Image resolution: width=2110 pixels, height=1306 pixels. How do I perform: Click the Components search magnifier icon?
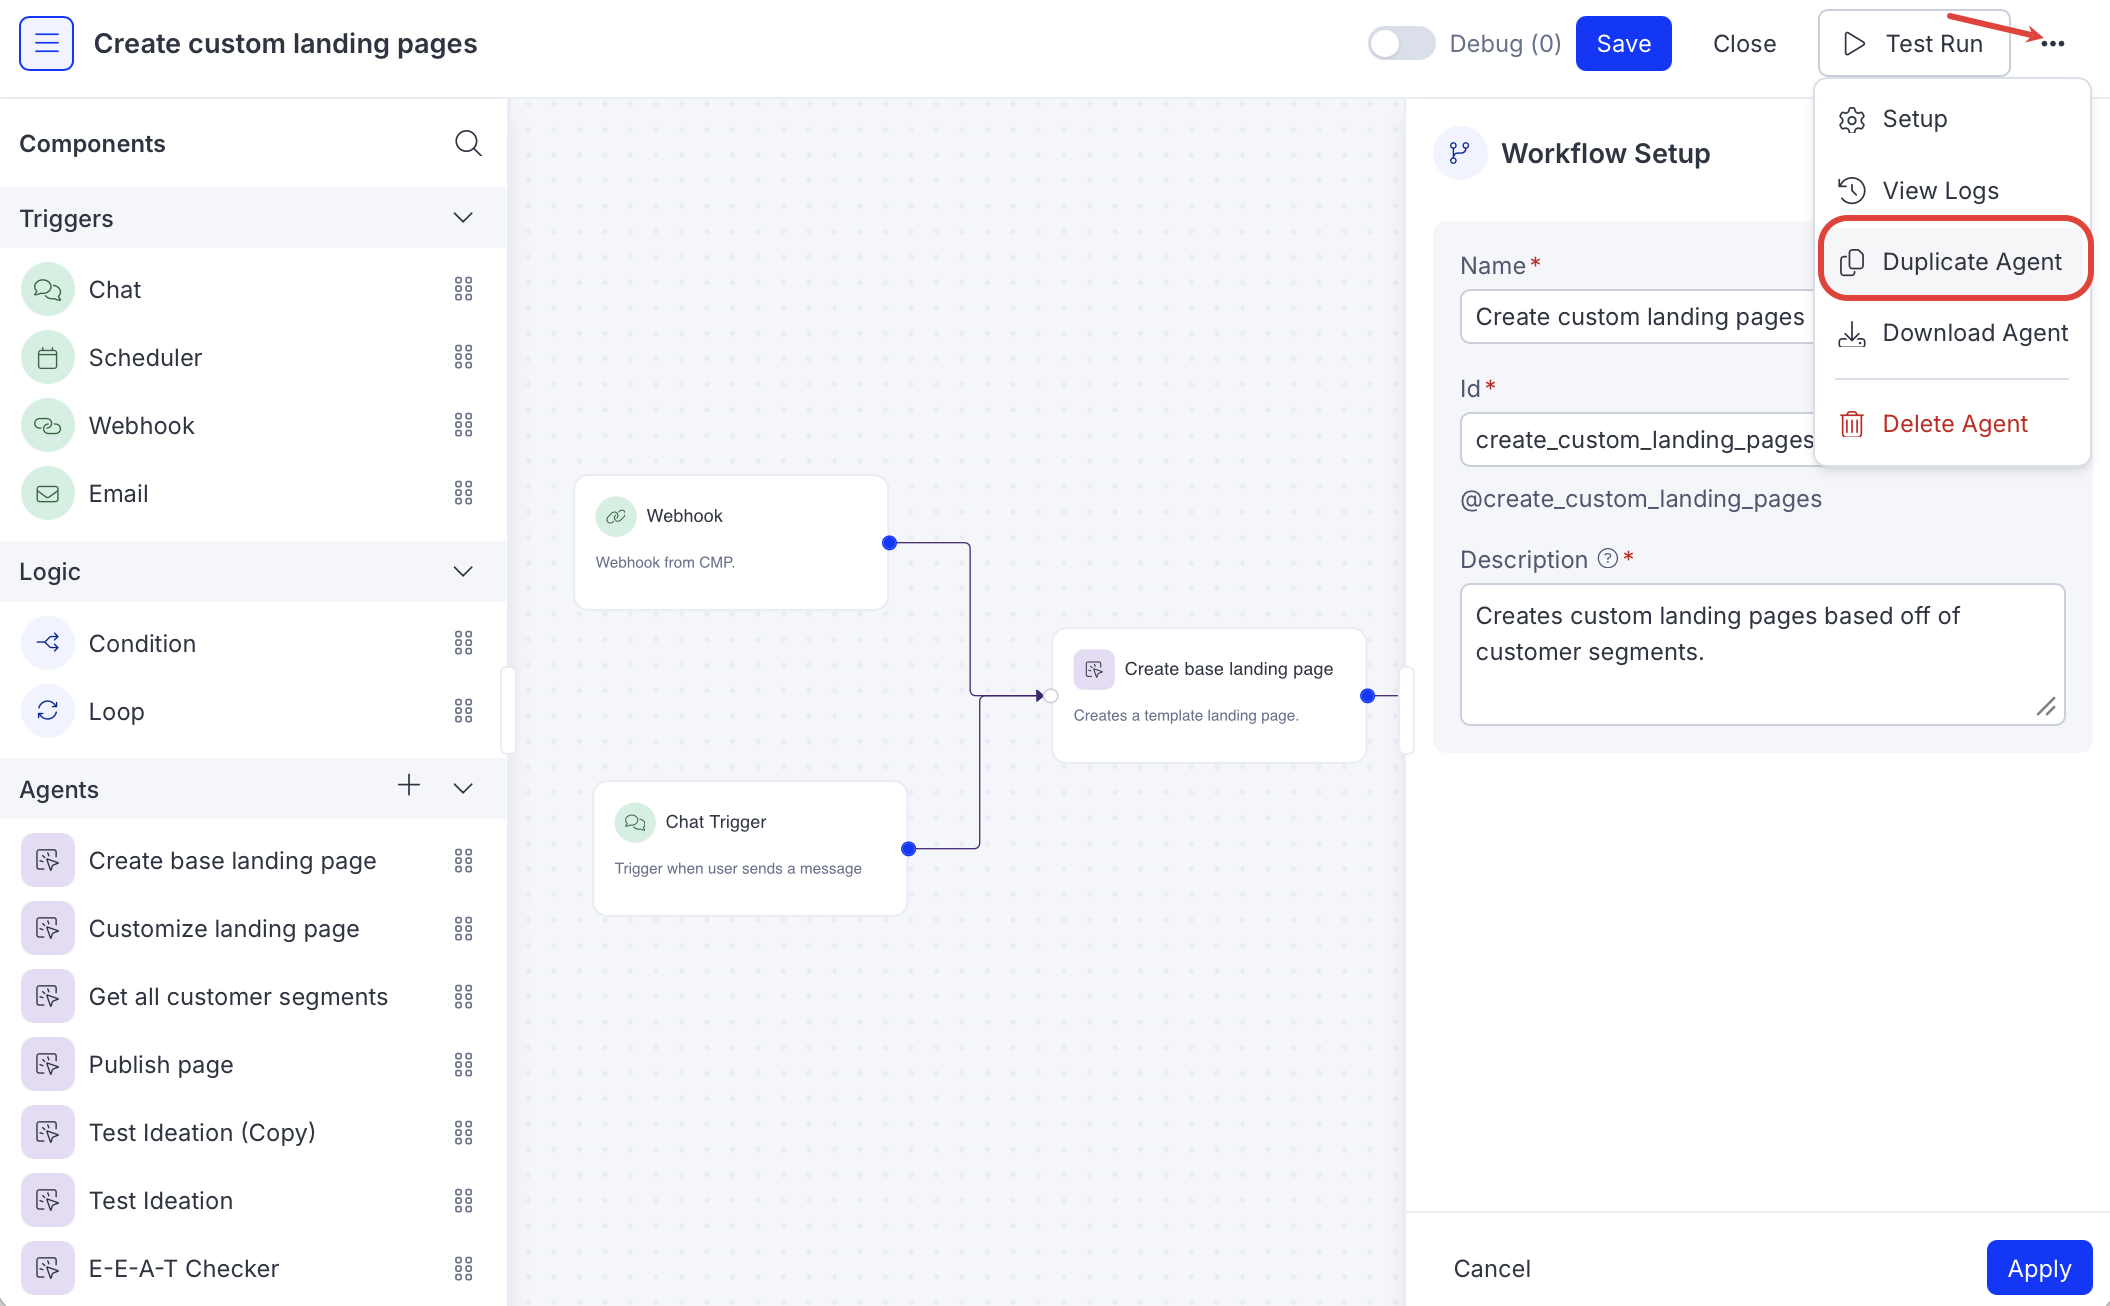tap(468, 143)
